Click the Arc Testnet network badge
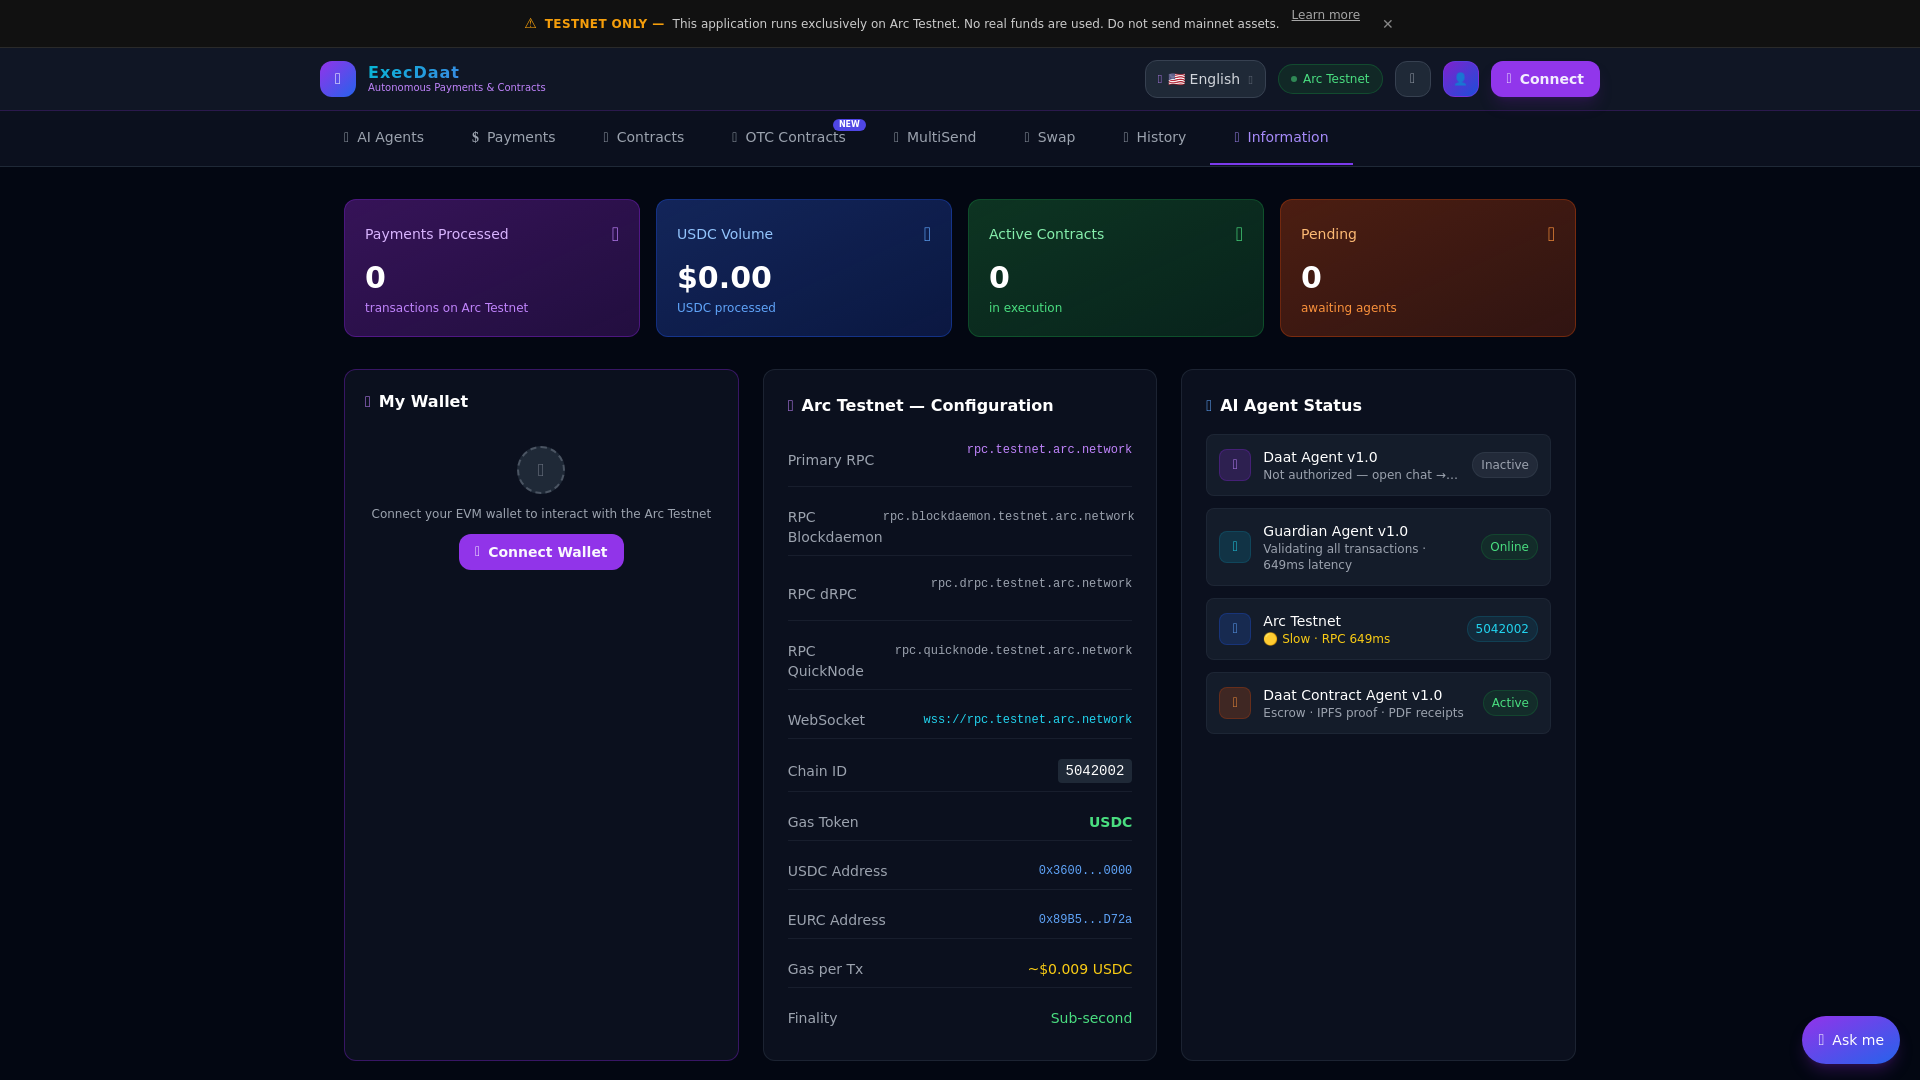The width and height of the screenshot is (1920, 1080). pyautogui.click(x=1330, y=79)
